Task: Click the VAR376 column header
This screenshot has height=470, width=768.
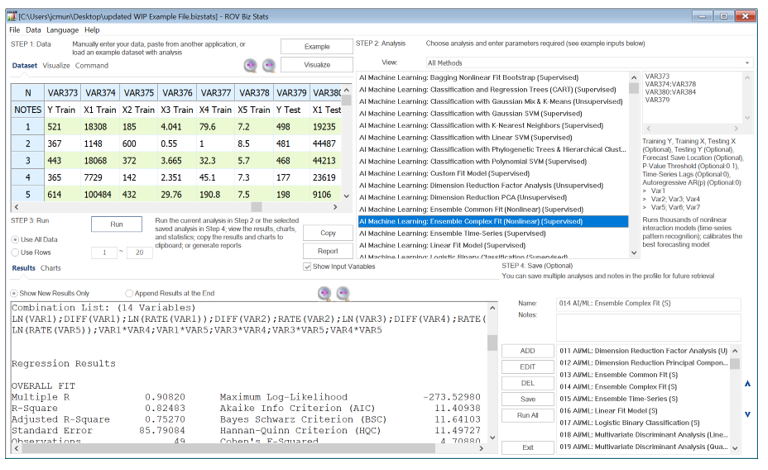Action: pyautogui.click(x=177, y=93)
